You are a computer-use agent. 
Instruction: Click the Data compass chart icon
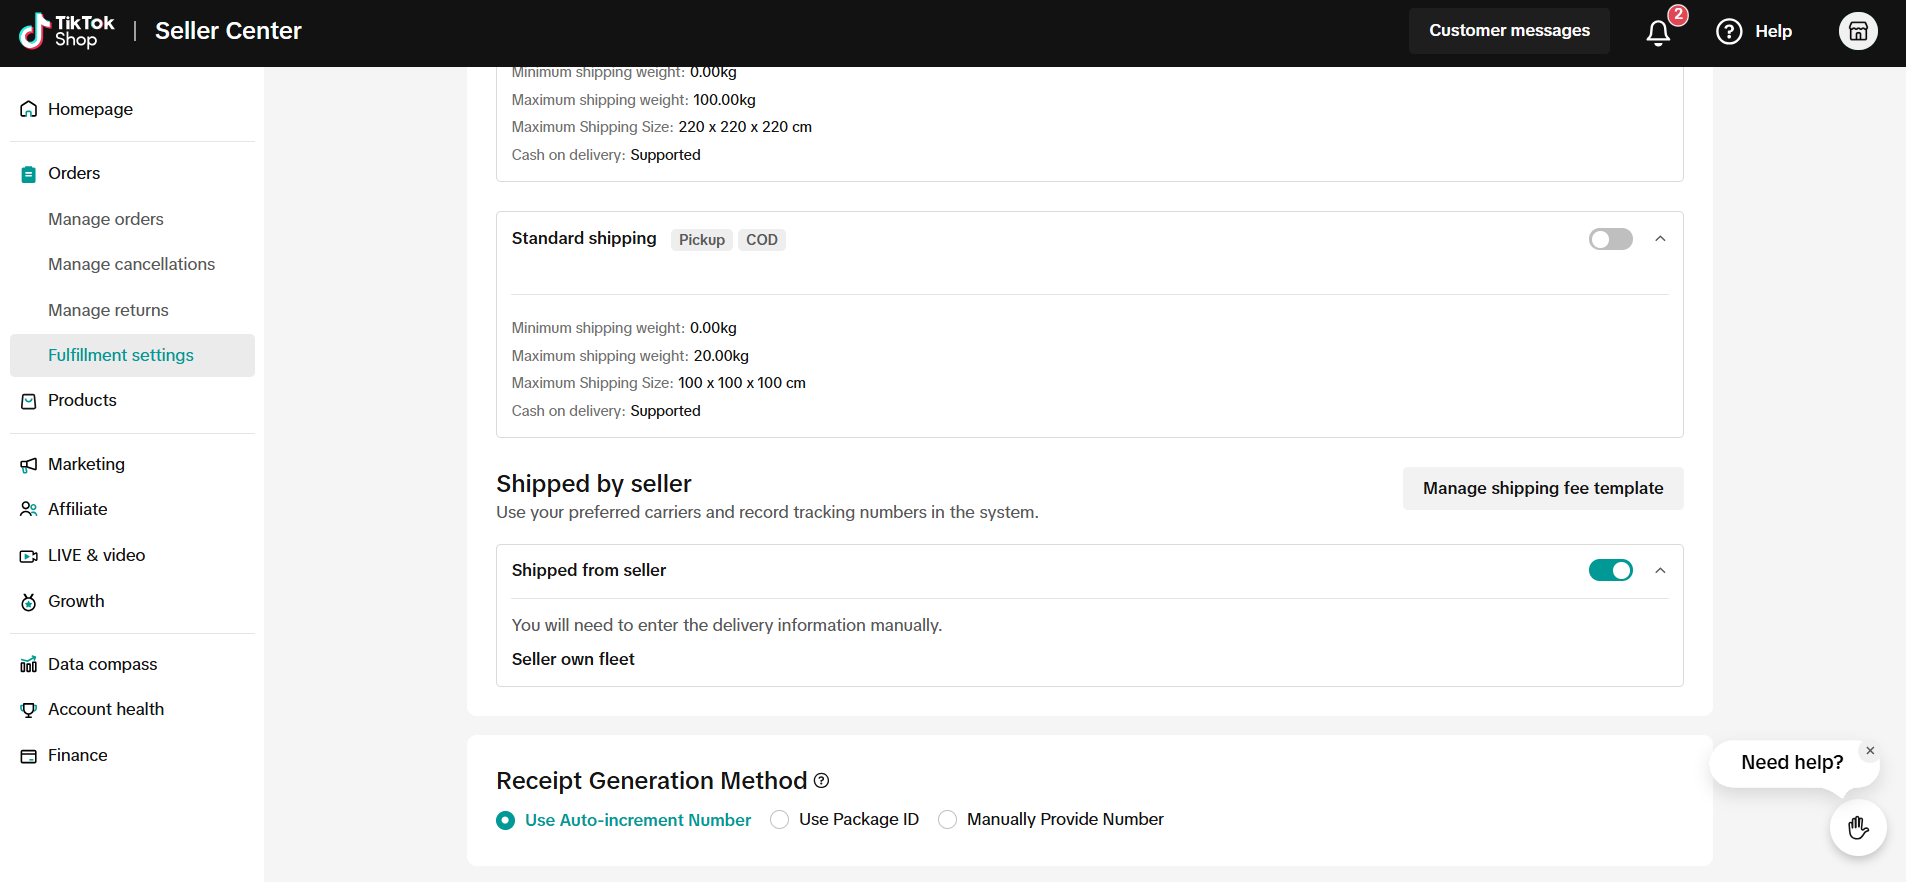pyautogui.click(x=29, y=665)
